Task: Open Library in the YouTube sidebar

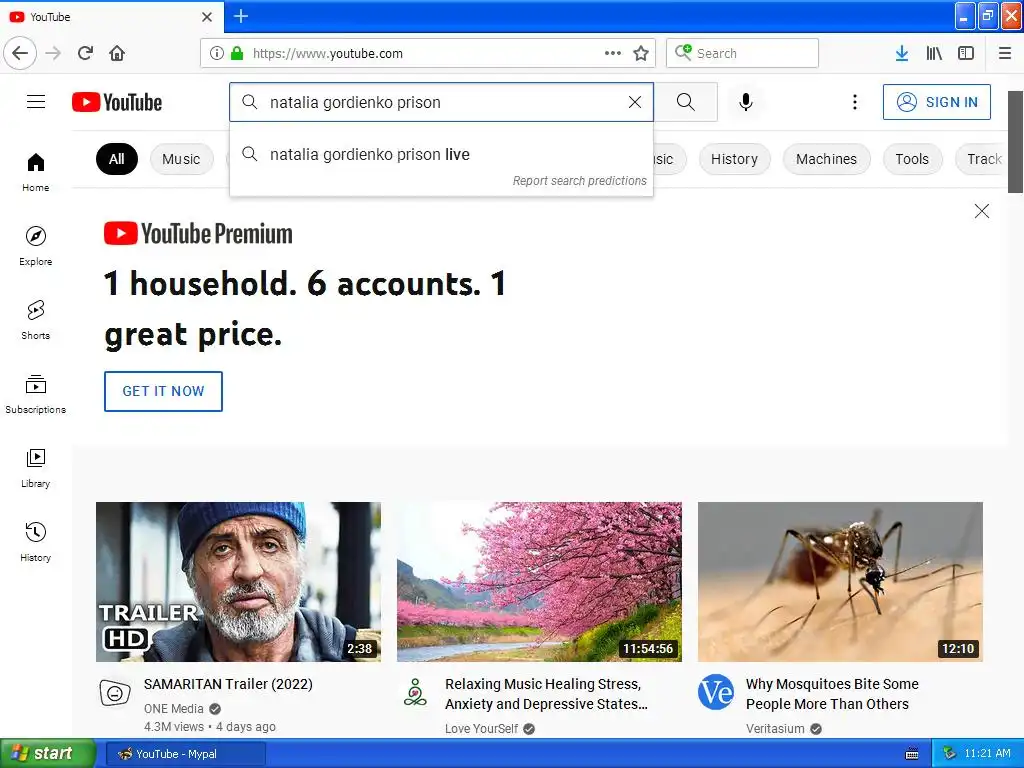Action: [36, 468]
